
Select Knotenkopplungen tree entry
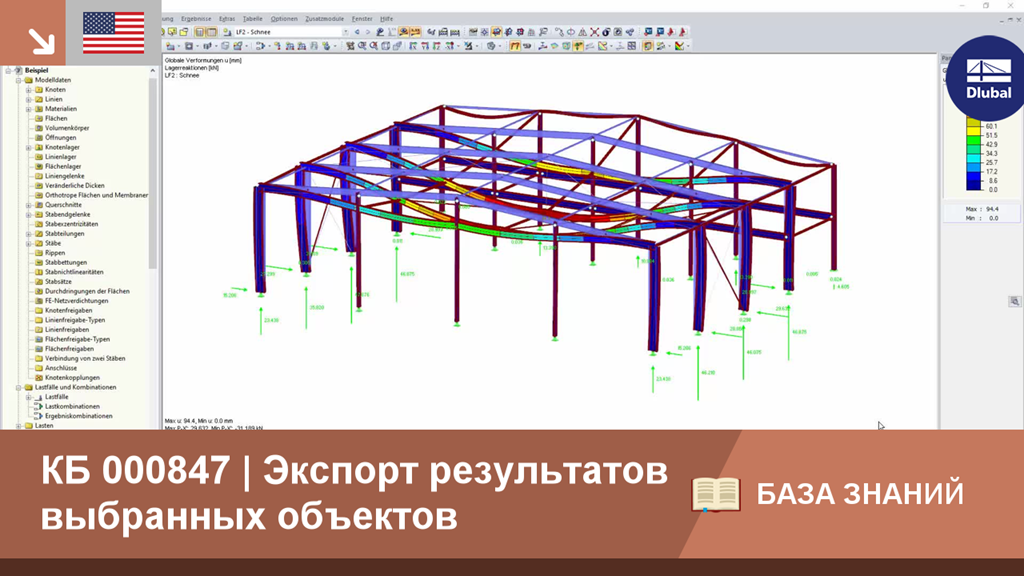[x=72, y=377]
